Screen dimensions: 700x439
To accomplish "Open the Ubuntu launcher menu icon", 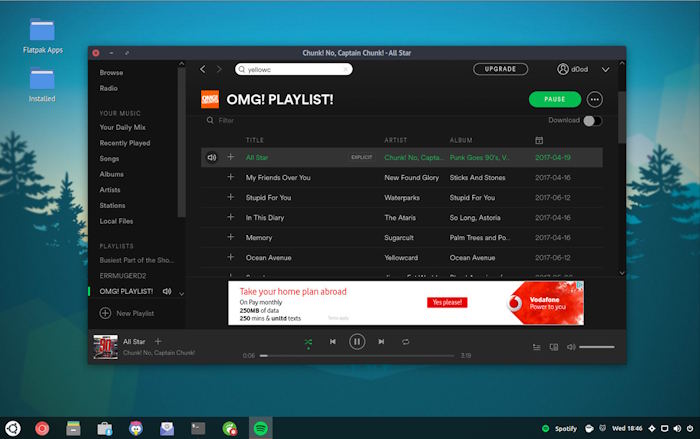I will tap(12, 429).
